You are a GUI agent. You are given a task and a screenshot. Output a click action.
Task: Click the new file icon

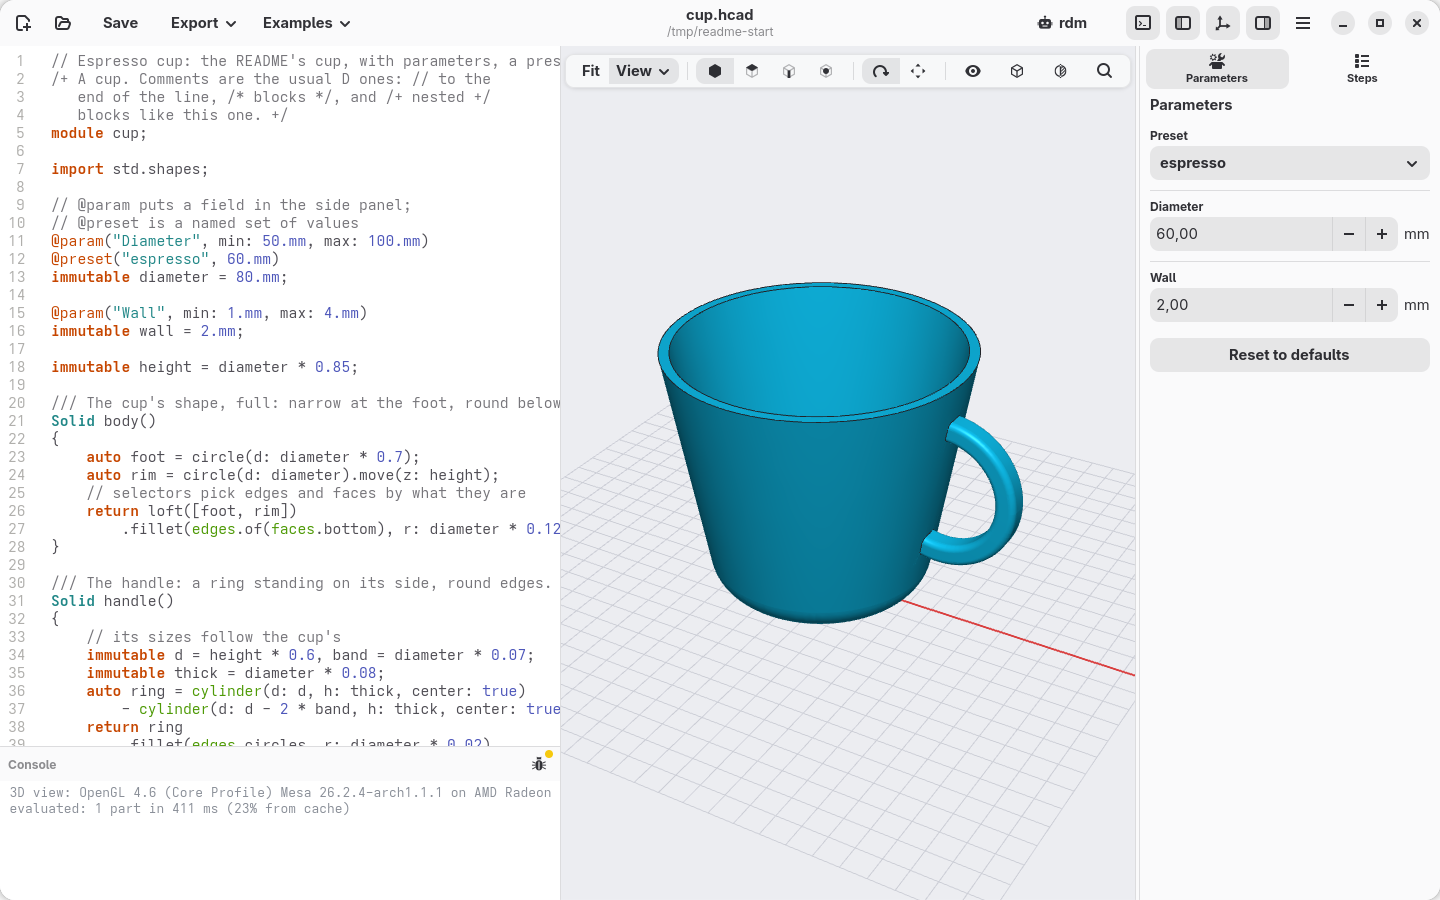click(x=23, y=23)
